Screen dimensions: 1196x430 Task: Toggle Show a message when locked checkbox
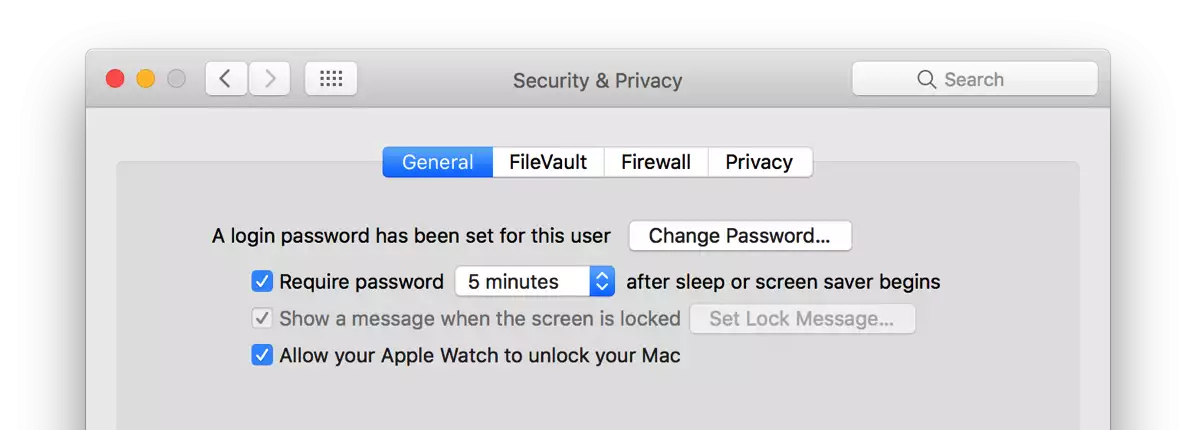tap(262, 319)
